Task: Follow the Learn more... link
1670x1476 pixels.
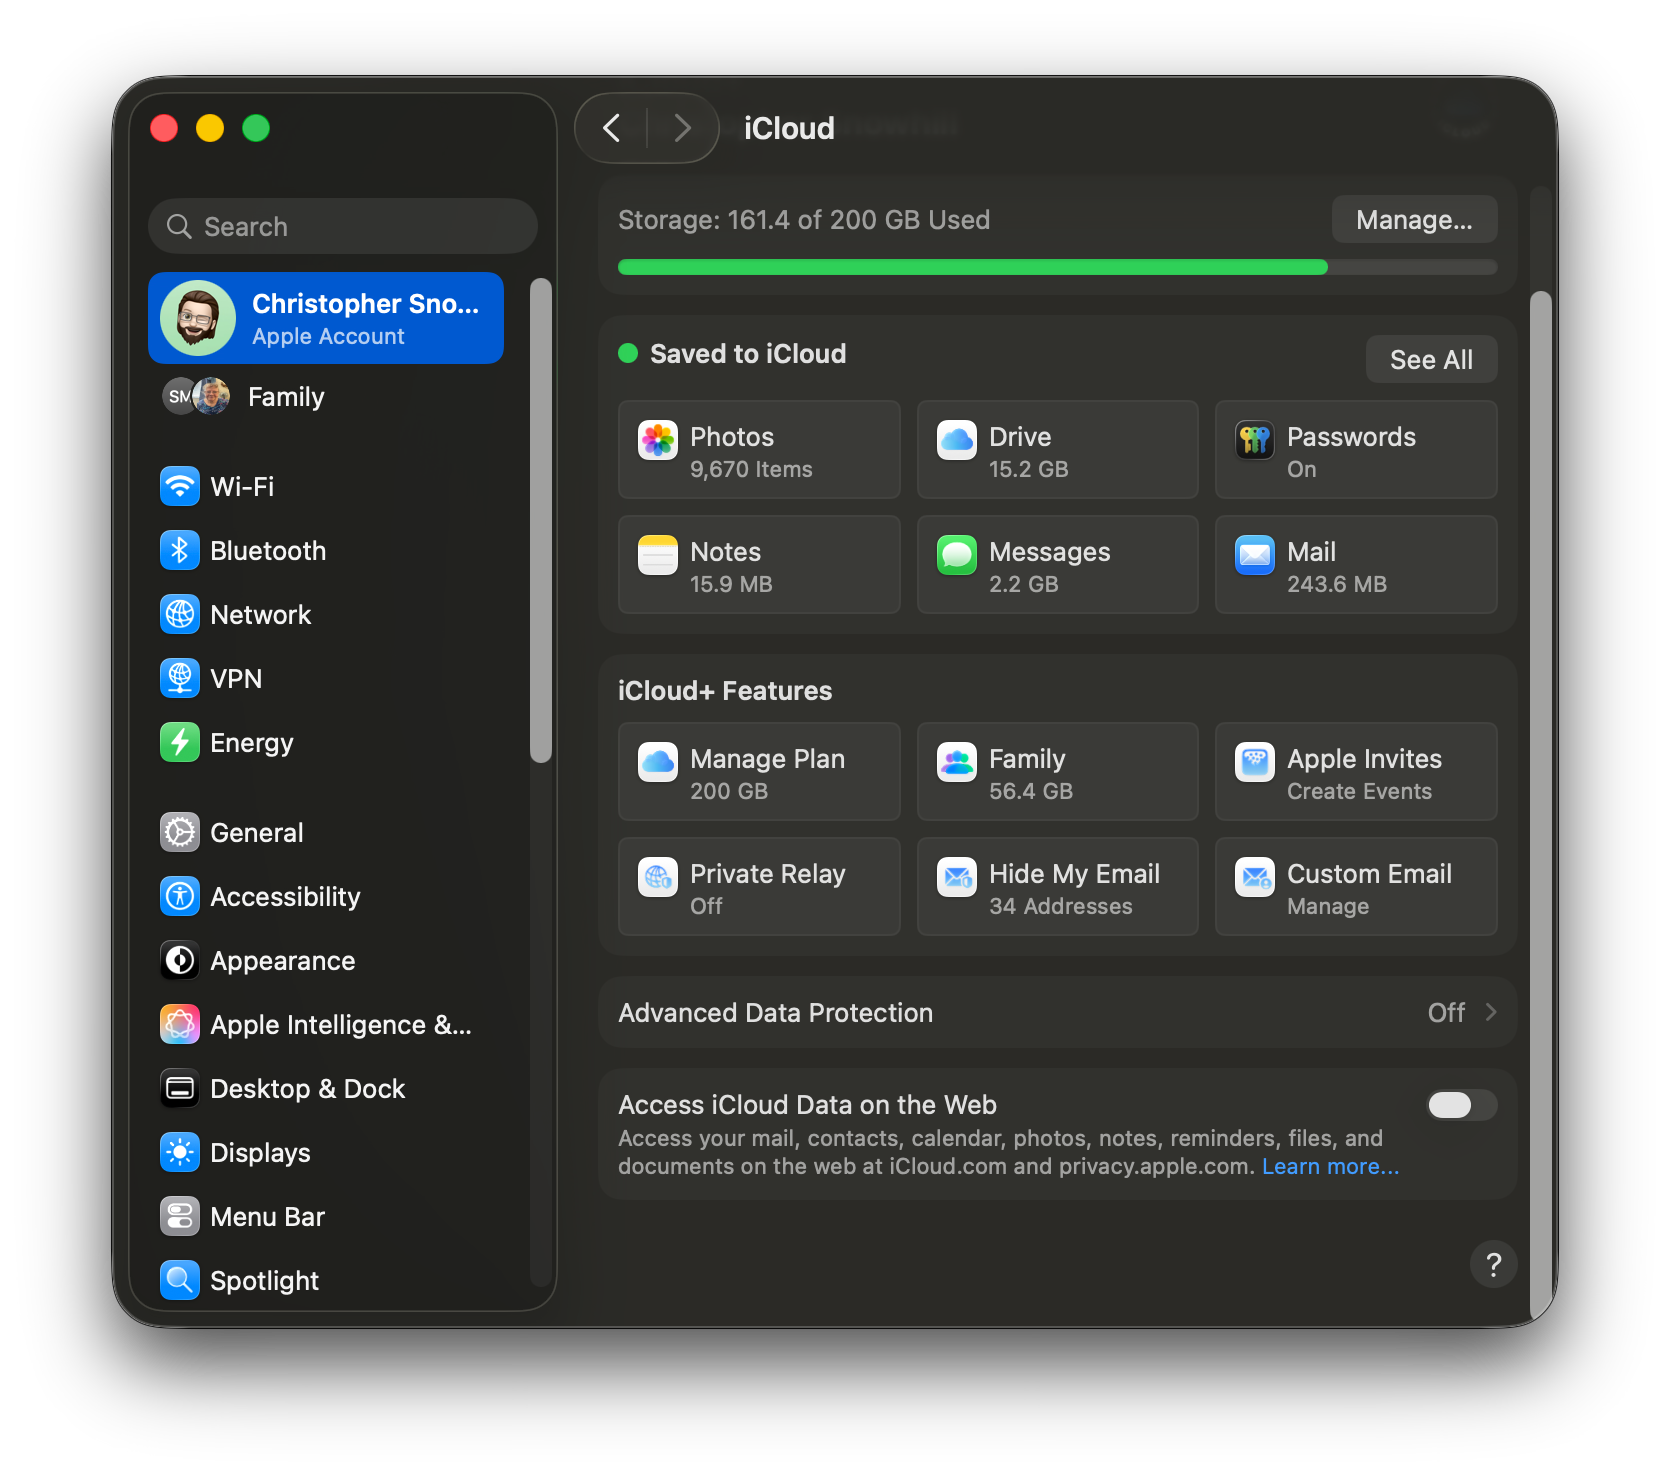Action: click(x=1330, y=1167)
